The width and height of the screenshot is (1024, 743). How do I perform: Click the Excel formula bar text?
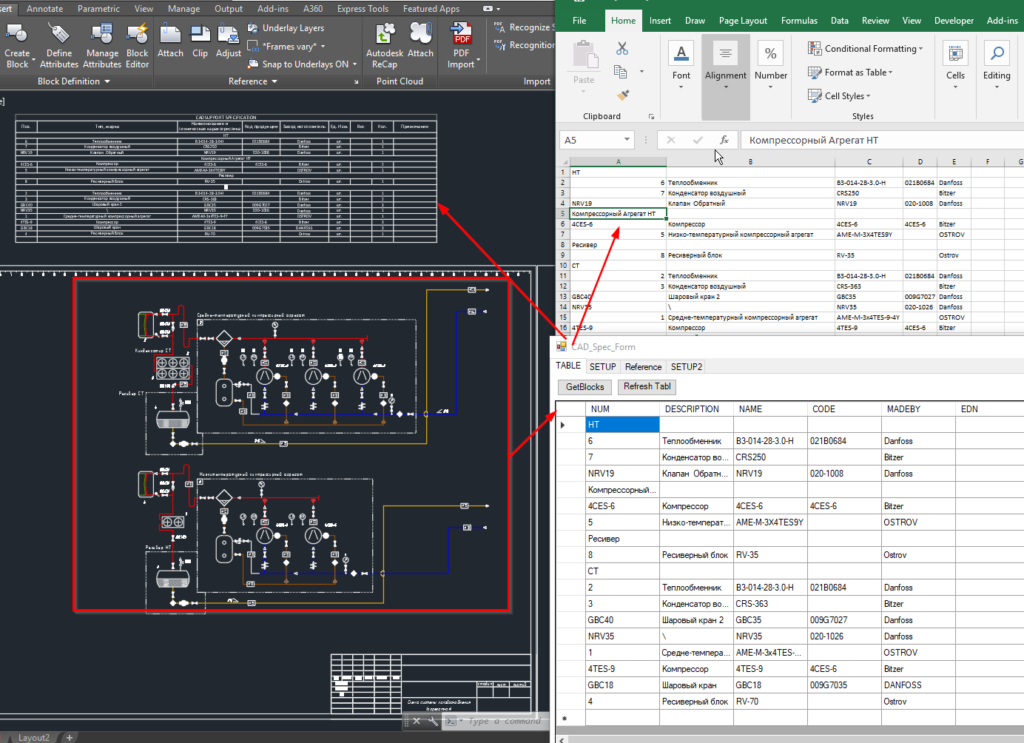[813, 140]
